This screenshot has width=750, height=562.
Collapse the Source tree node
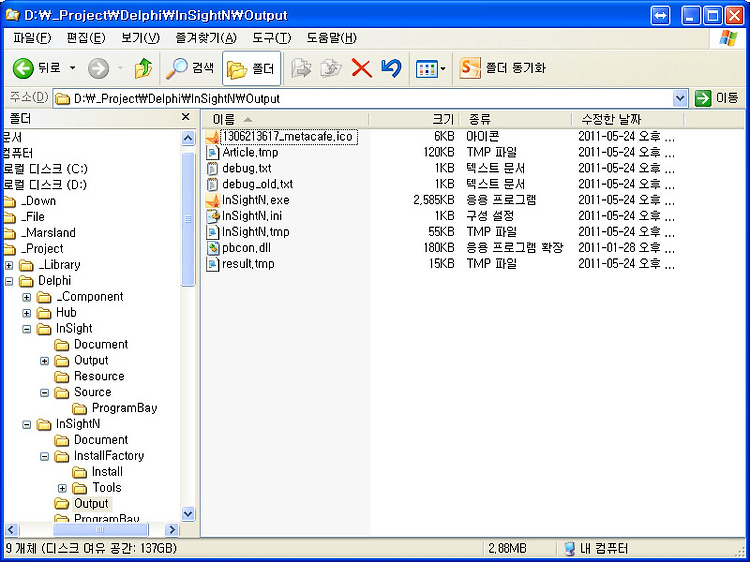pyautogui.click(x=44, y=393)
